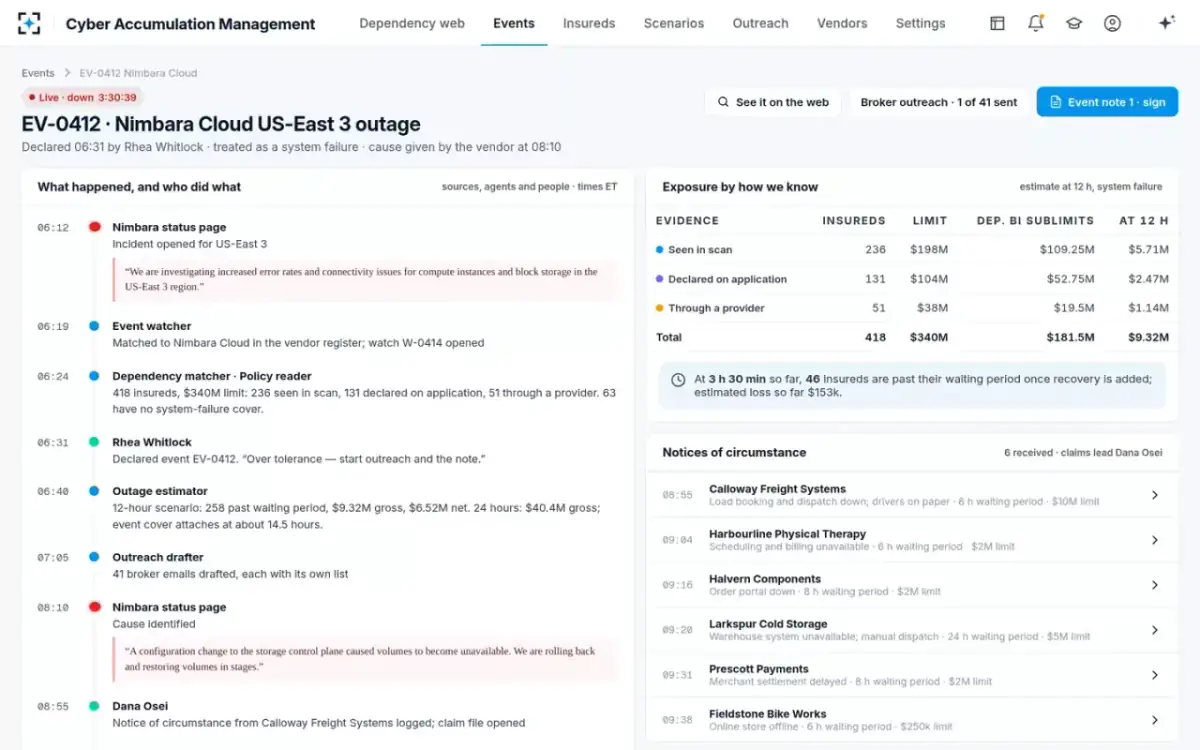Expand the Prescott Payments notice

click(1154, 675)
